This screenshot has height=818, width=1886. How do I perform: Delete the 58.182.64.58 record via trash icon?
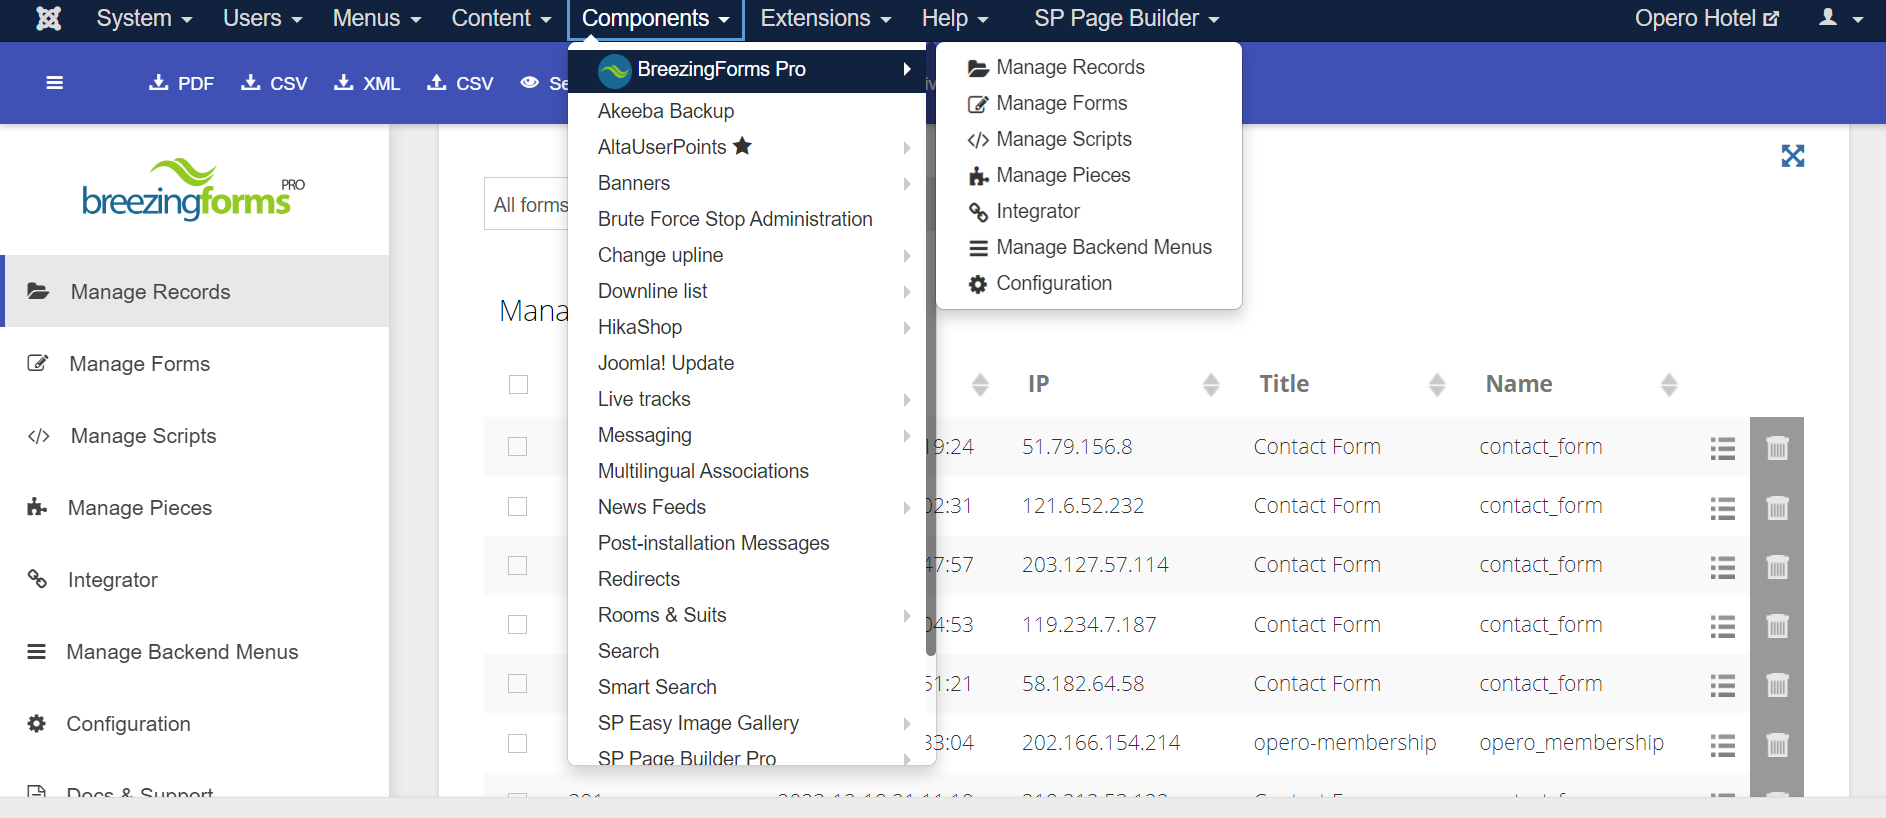pyautogui.click(x=1777, y=685)
